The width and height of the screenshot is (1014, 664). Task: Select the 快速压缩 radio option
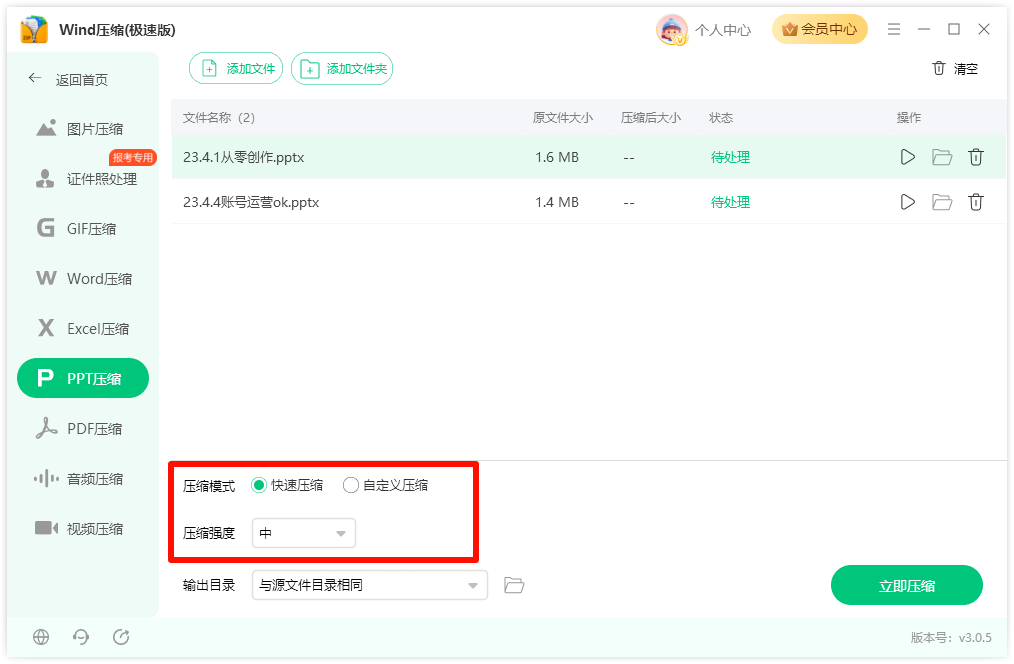click(287, 486)
